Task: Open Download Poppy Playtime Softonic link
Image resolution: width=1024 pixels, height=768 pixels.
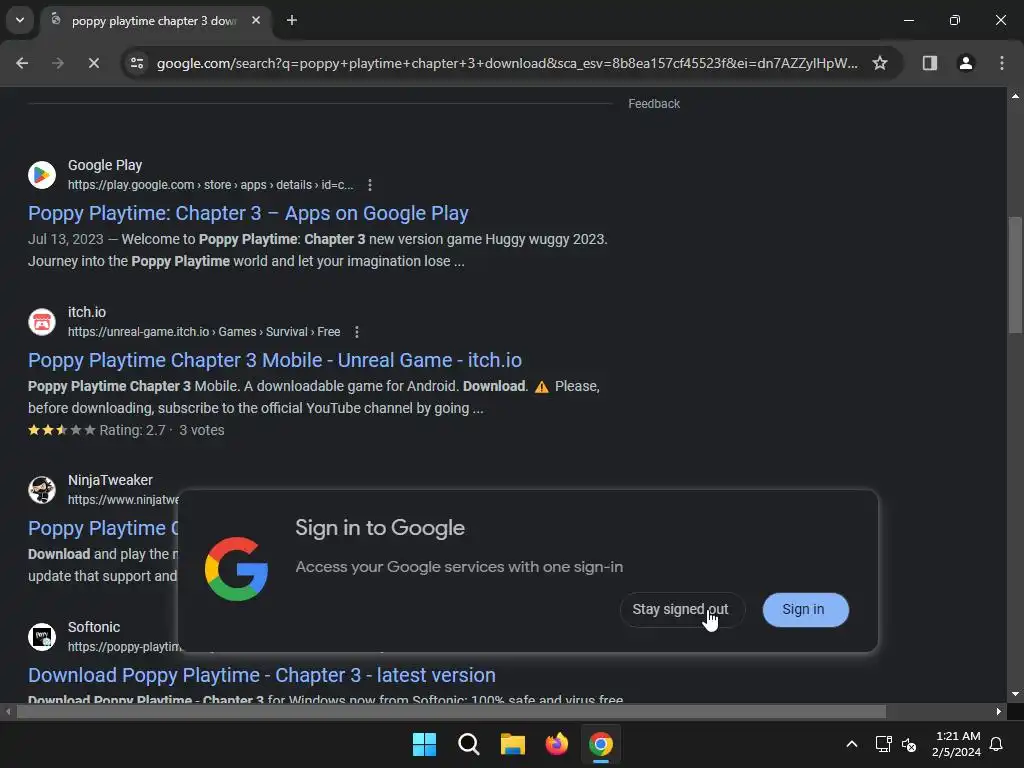Action: [262, 675]
